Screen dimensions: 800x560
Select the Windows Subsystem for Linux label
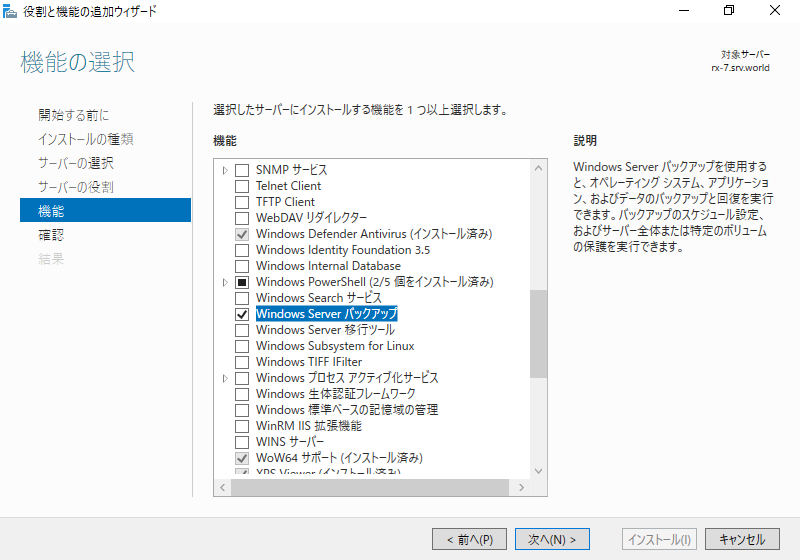click(x=335, y=346)
